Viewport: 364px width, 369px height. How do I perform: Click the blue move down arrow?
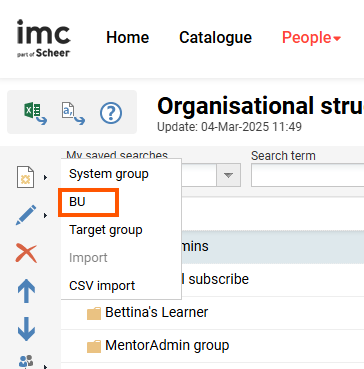tap(26, 329)
